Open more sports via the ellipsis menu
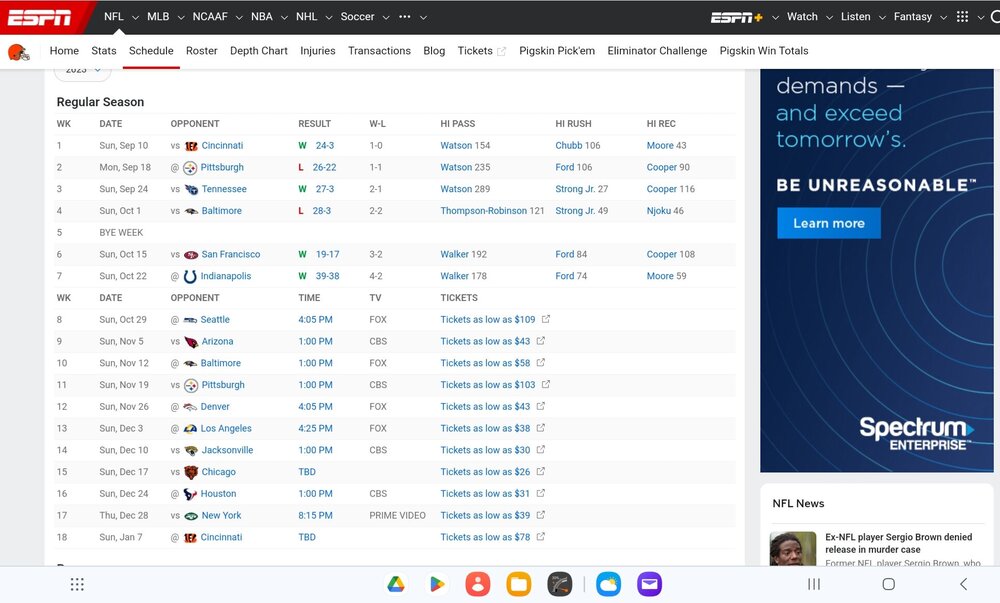 [405, 17]
